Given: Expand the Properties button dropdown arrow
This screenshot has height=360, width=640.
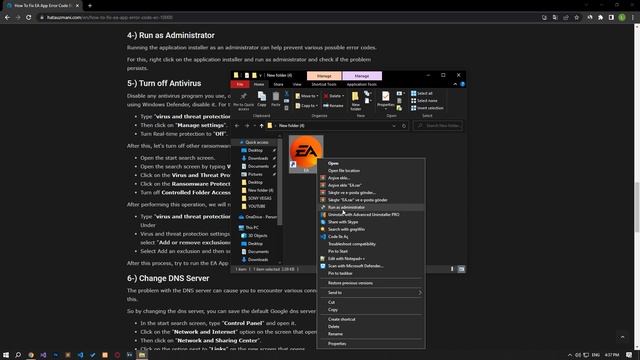Looking at the screenshot, I should click(385, 109).
